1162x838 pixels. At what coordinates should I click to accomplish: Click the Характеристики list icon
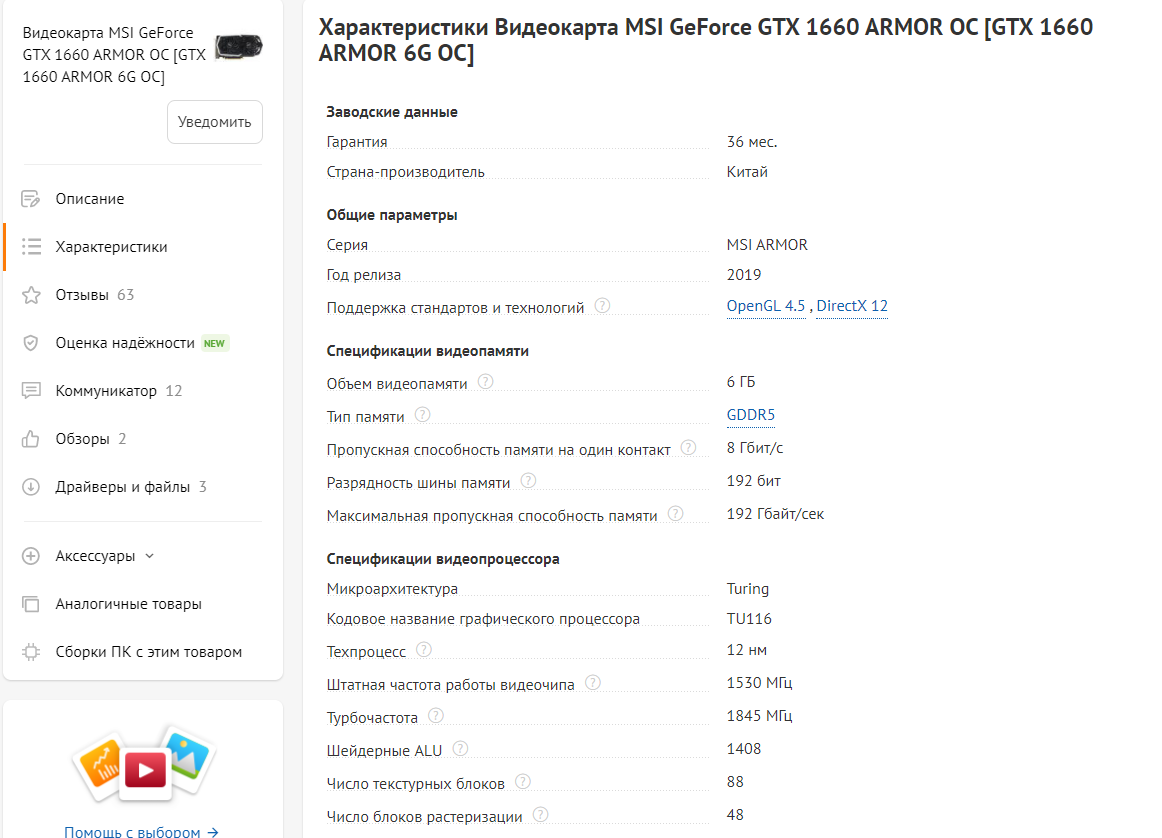pyautogui.click(x=31, y=247)
